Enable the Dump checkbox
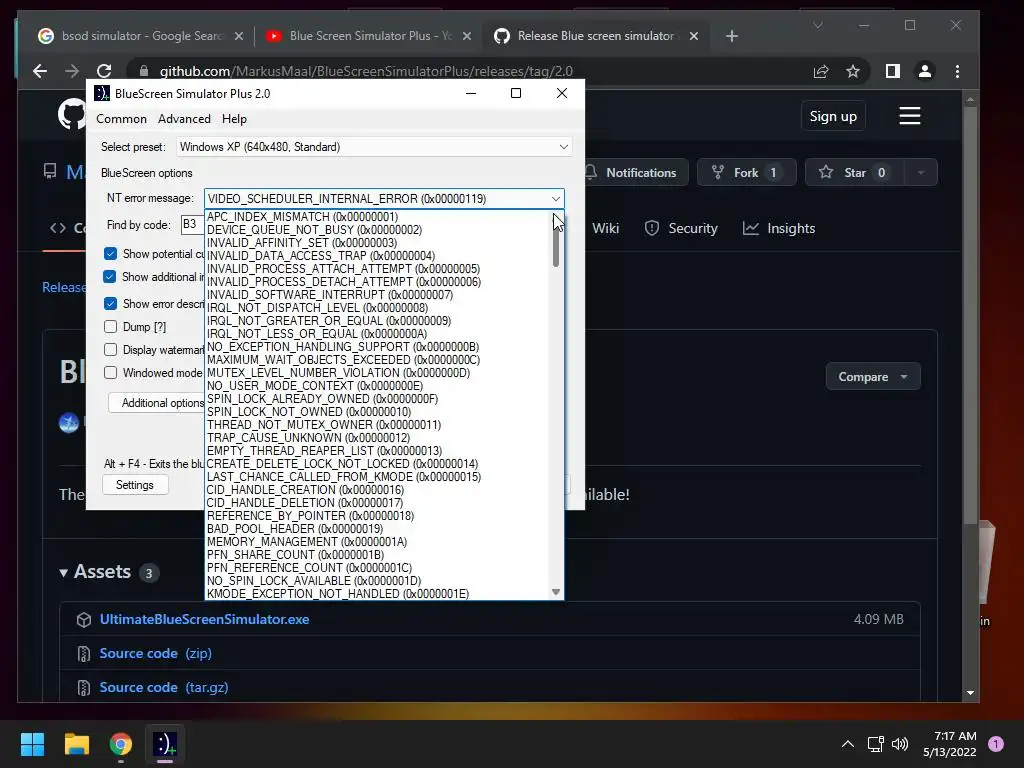Screen dimensions: 1024x768 coord(110,327)
